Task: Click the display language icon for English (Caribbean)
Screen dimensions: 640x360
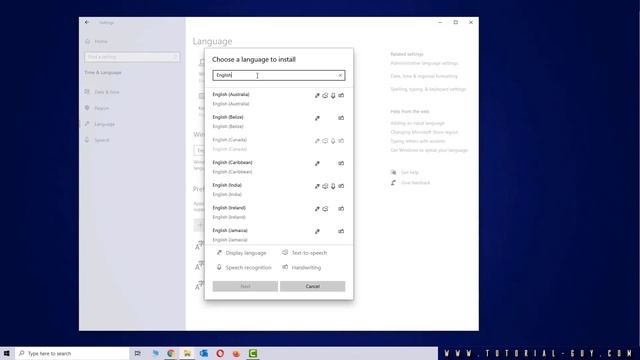Action: [x=317, y=164]
